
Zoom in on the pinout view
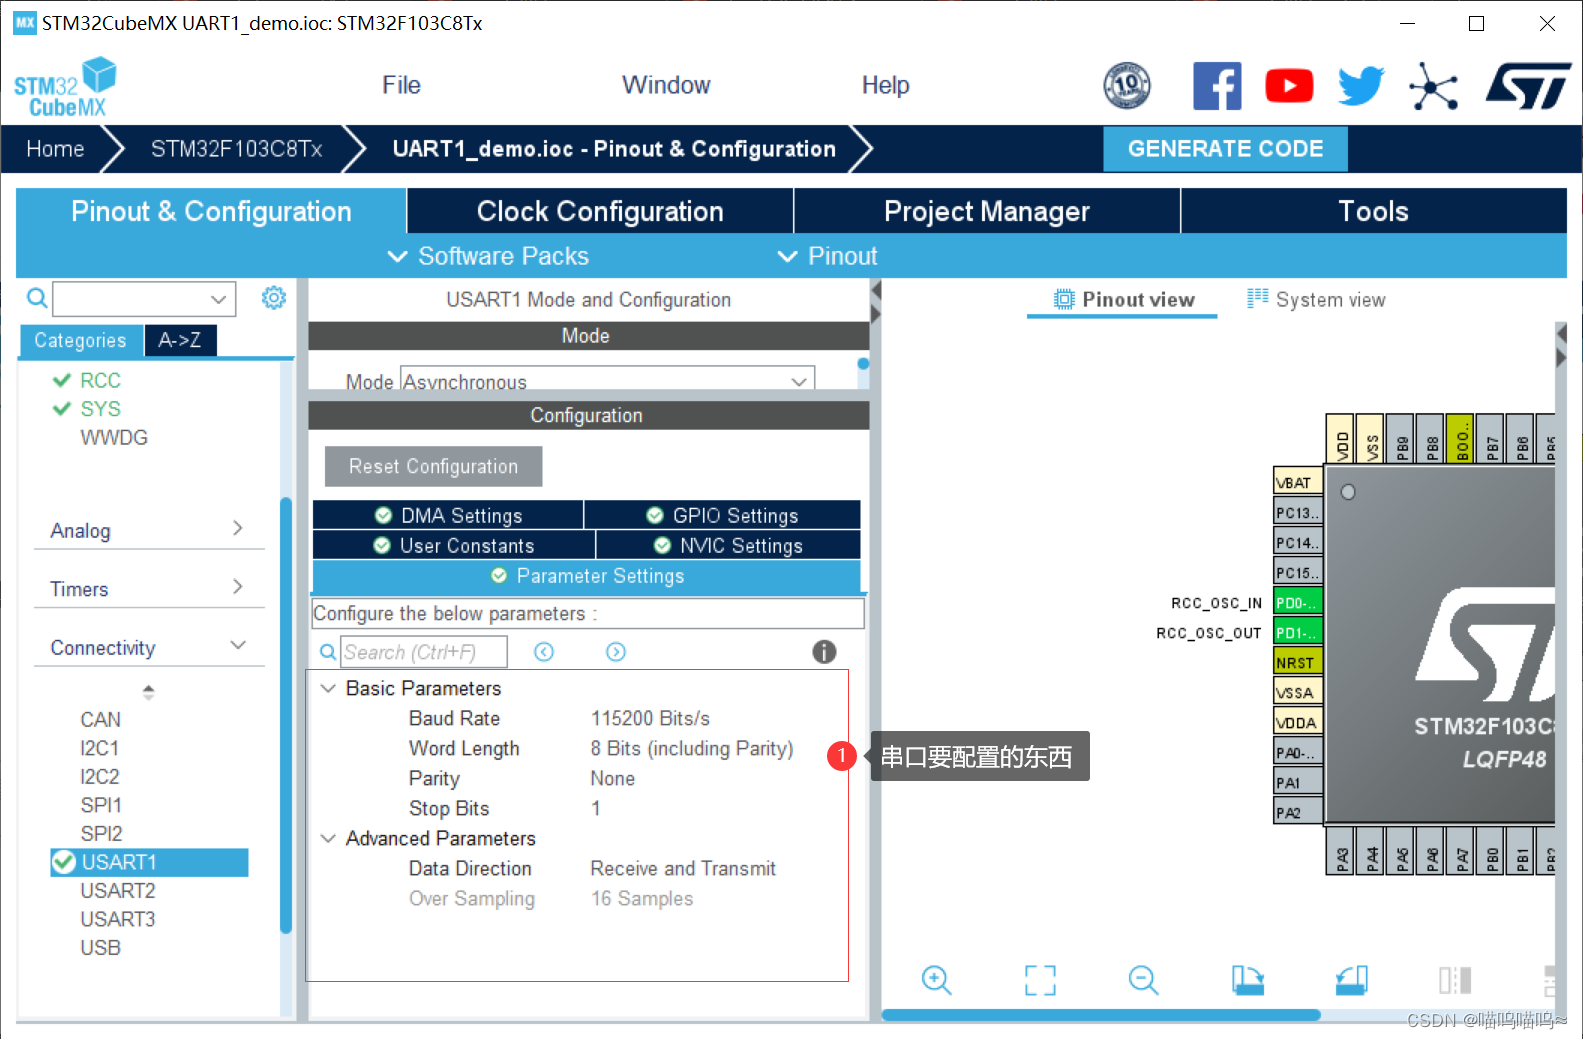[936, 980]
